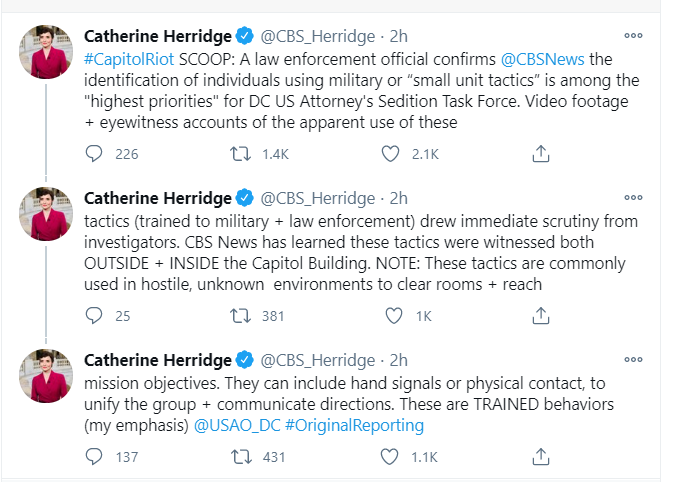Viewport: 682px width, 482px height.
Task: Share the second tweet about tactics
Action: (x=541, y=315)
